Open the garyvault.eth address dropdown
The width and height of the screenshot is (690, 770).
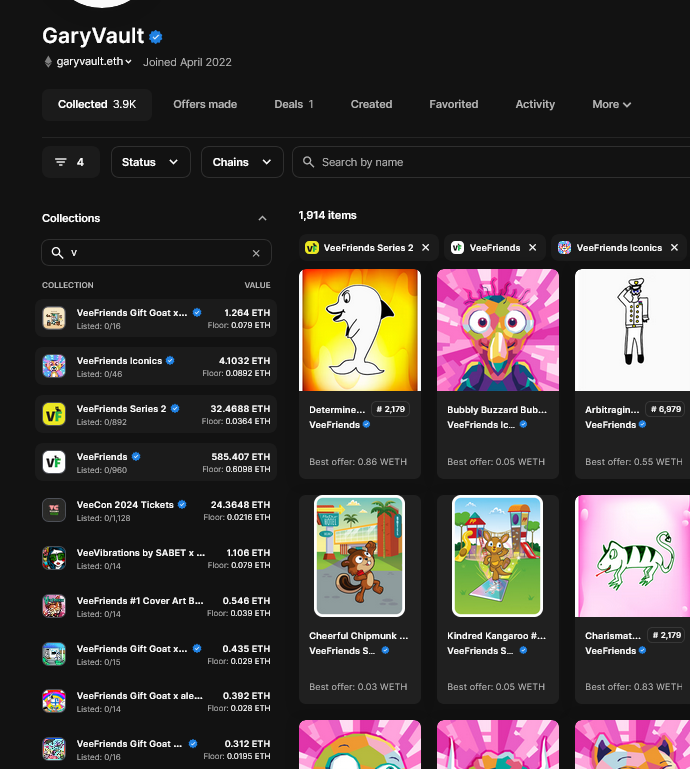[94, 62]
